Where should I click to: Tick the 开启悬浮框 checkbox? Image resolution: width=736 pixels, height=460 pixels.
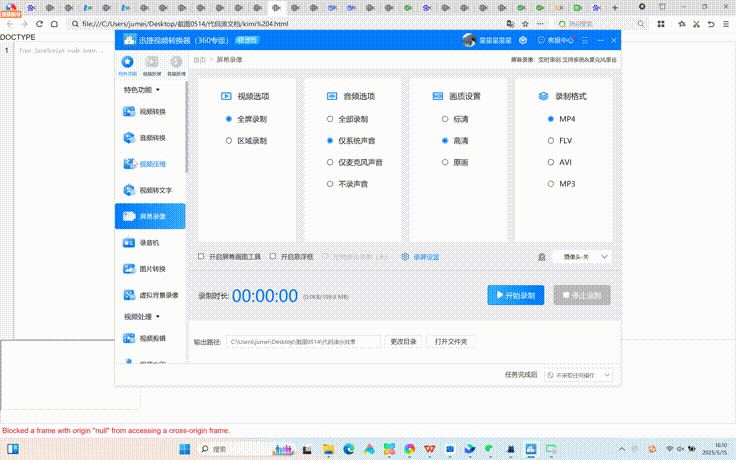(x=273, y=257)
